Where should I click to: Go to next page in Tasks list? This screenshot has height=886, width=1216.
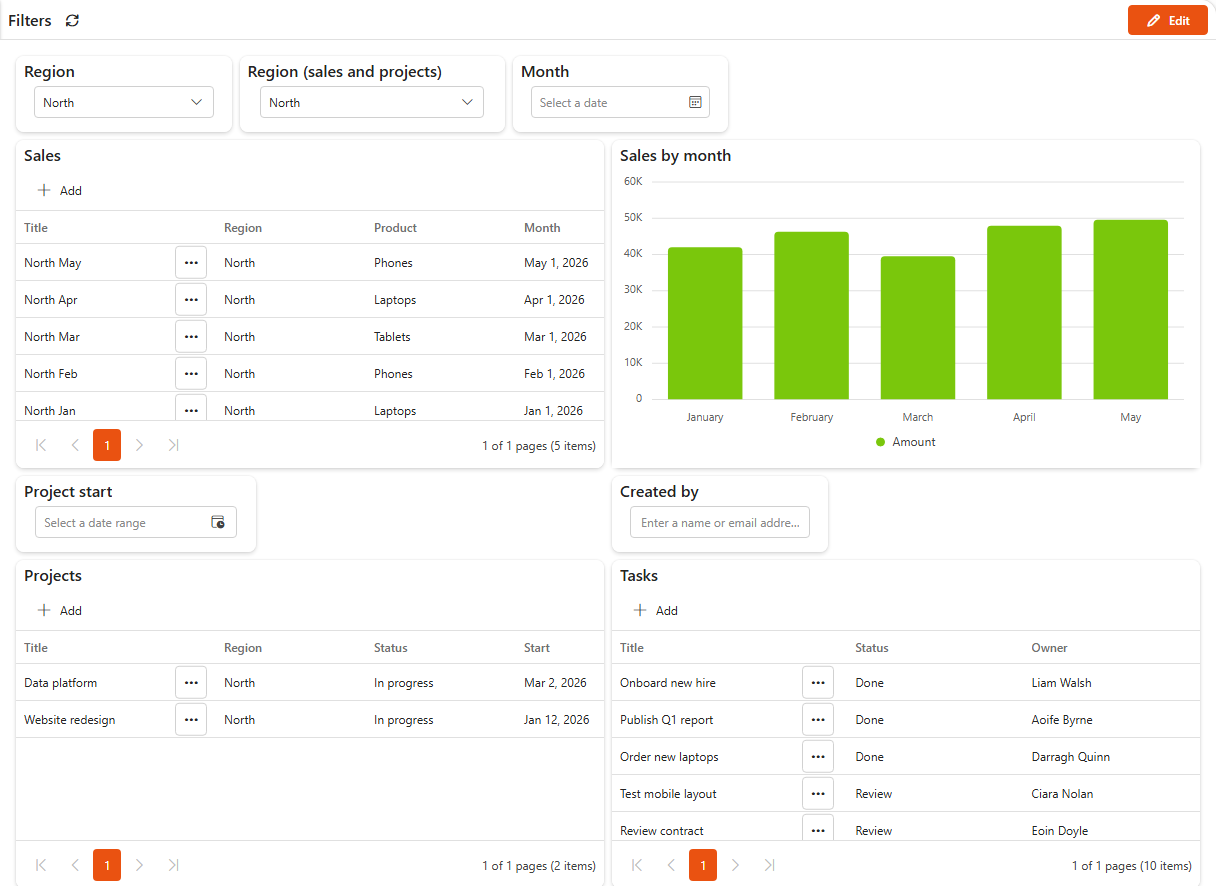[736, 865]
